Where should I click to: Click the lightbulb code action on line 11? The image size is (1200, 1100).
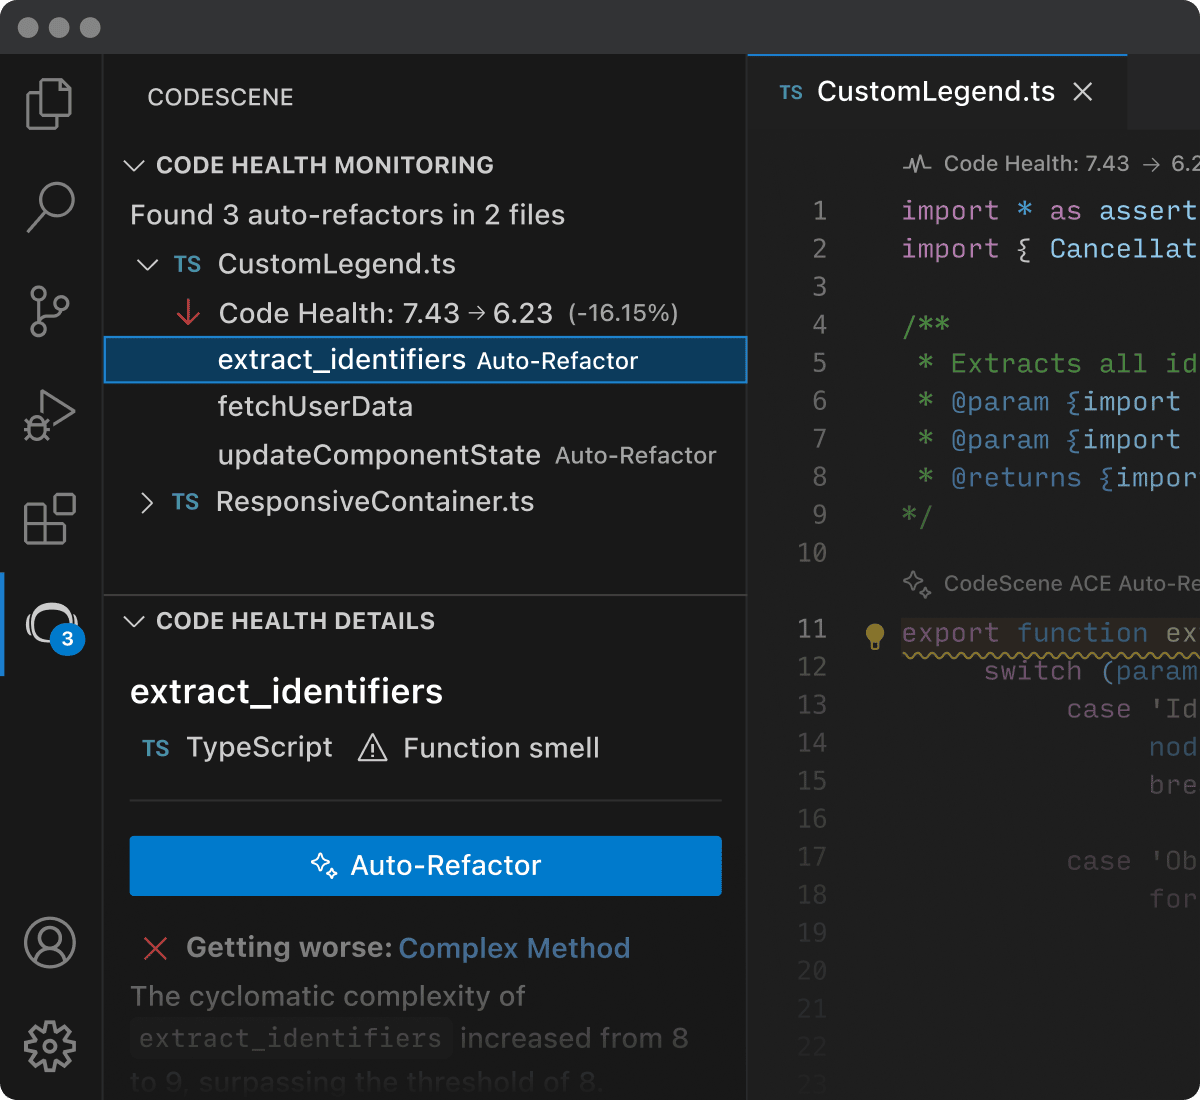tap(875, 634)
